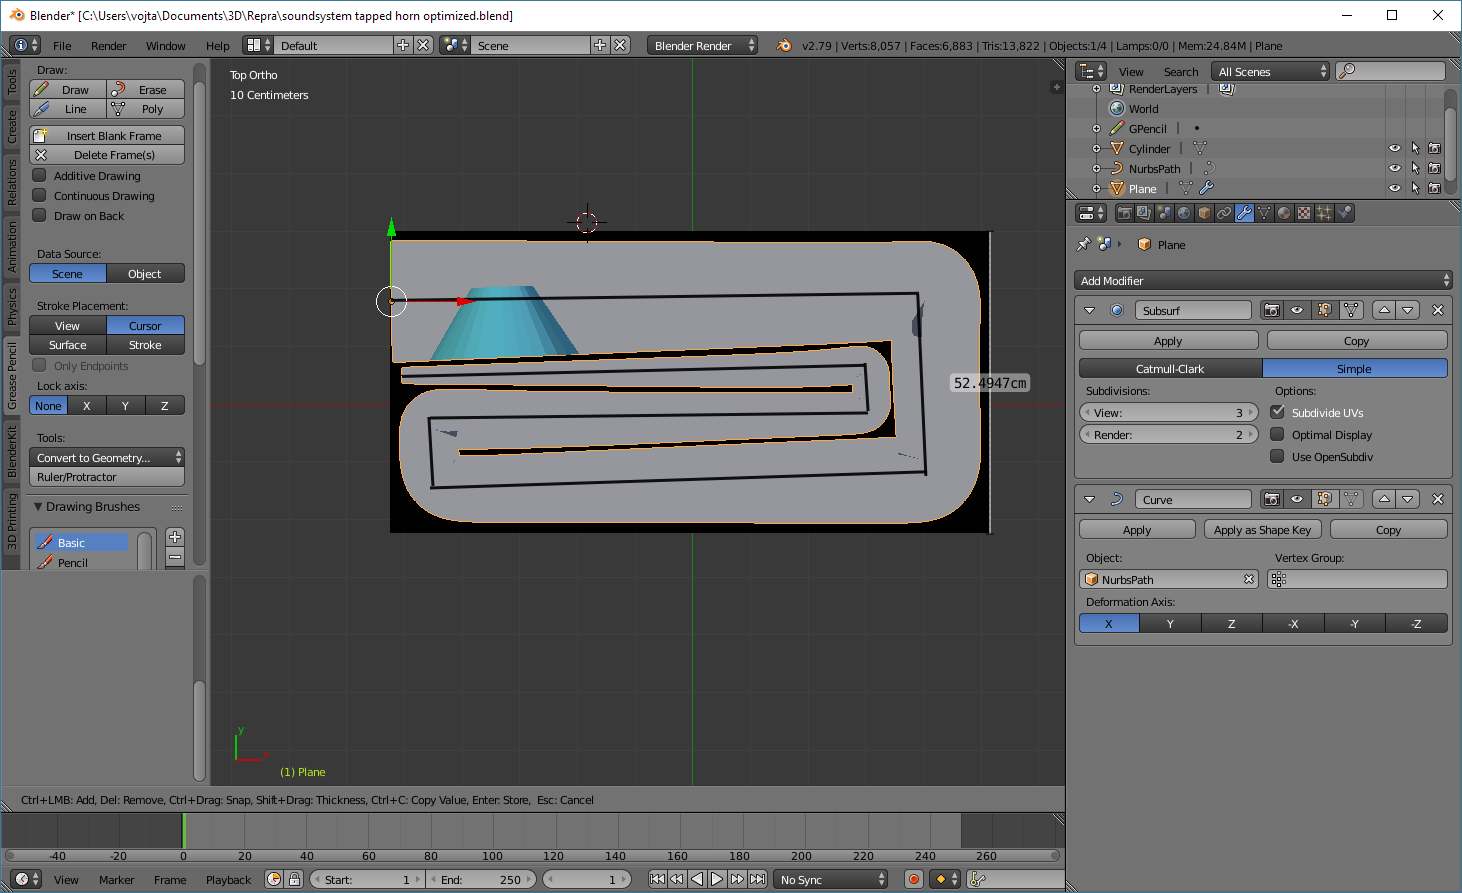Enable Continuous Drawing checkbox
The width and height of the screenshot is (1462, 893).
[x=40, y=195]
